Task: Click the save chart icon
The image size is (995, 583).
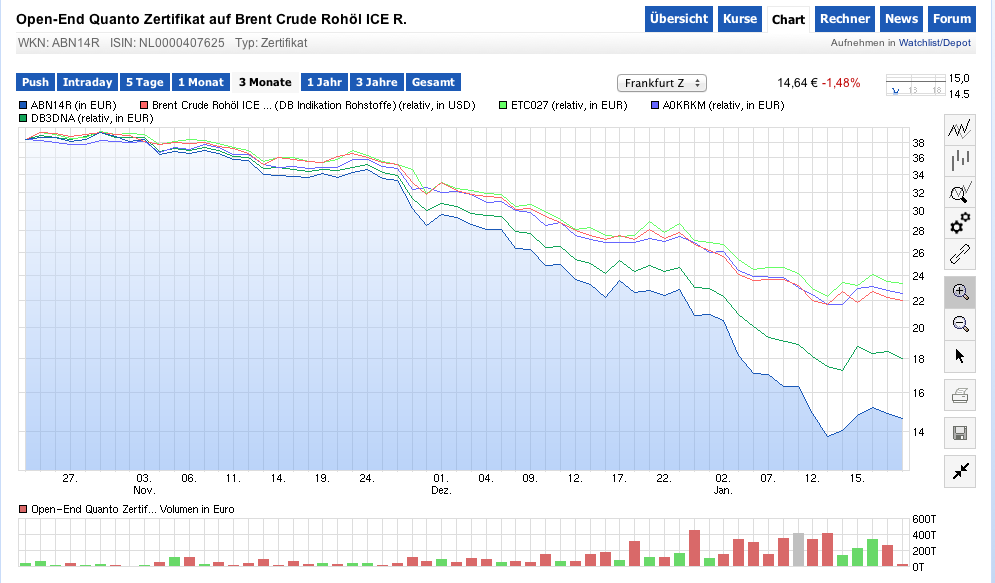Action: (959, 432)
